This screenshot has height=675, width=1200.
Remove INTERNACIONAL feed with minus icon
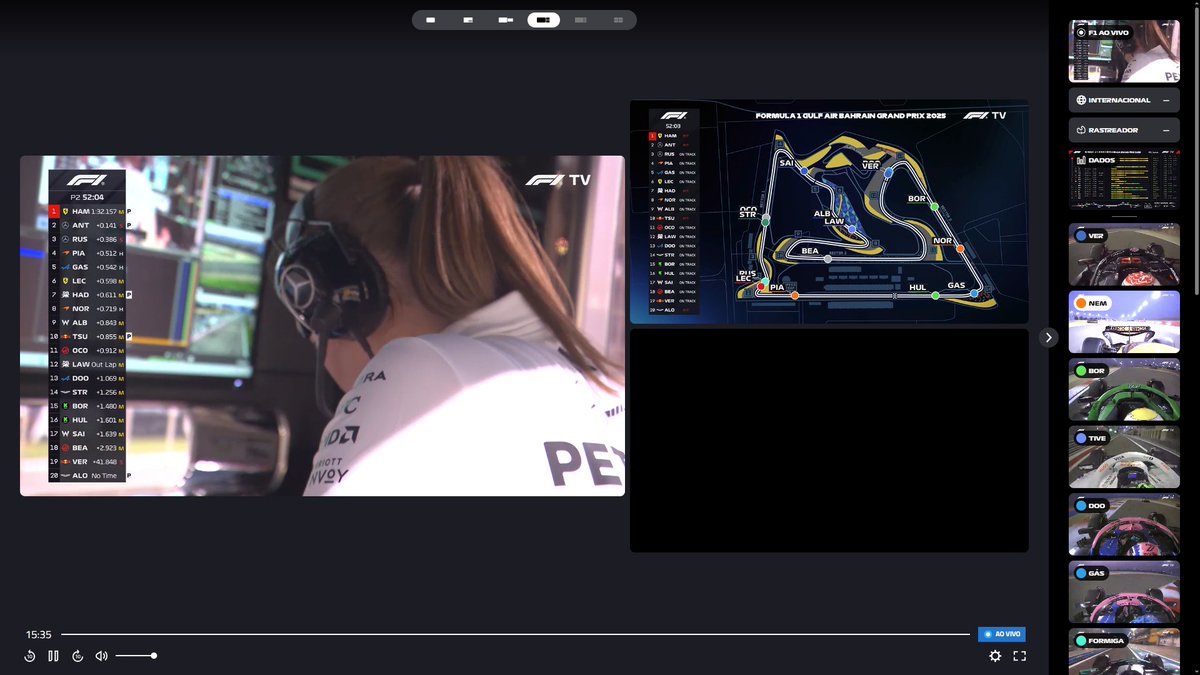(x=1165, y=101)
